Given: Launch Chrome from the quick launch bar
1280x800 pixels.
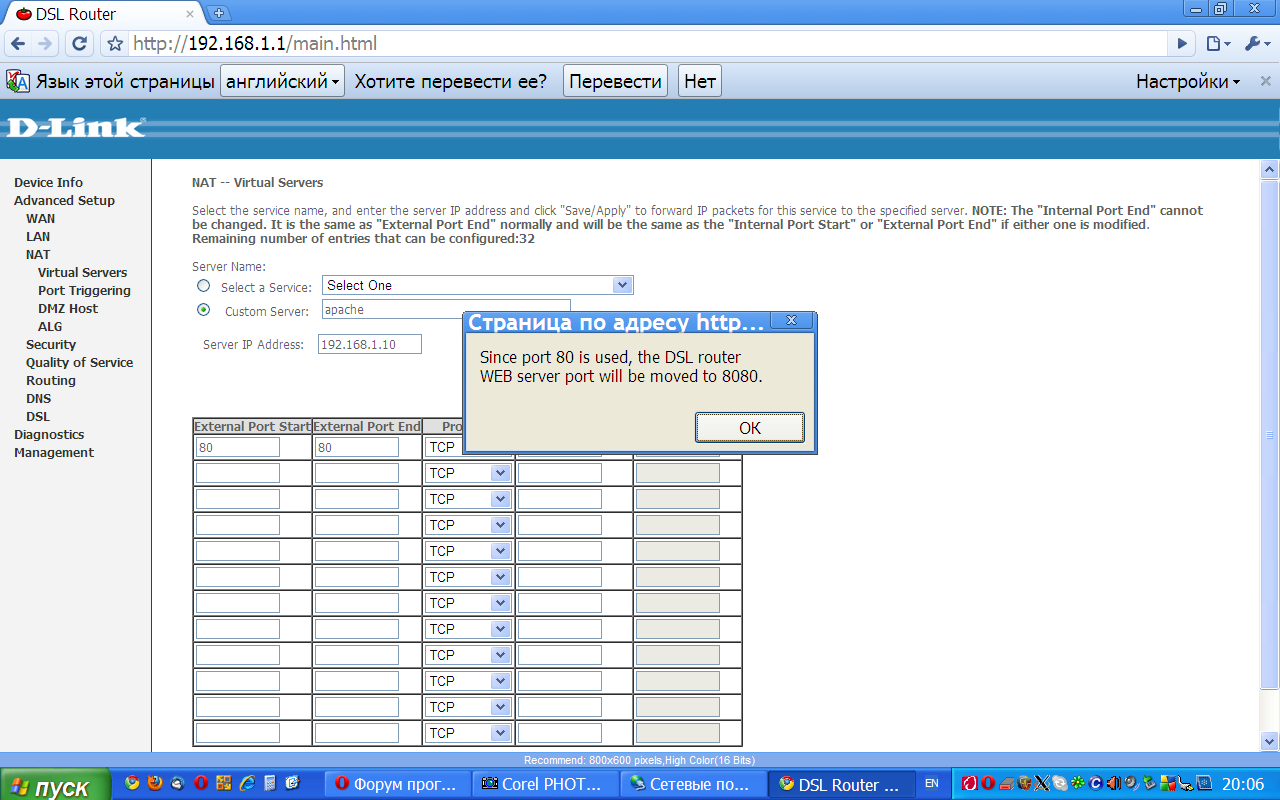Looking at the screenshot, I should click(133, 784).
